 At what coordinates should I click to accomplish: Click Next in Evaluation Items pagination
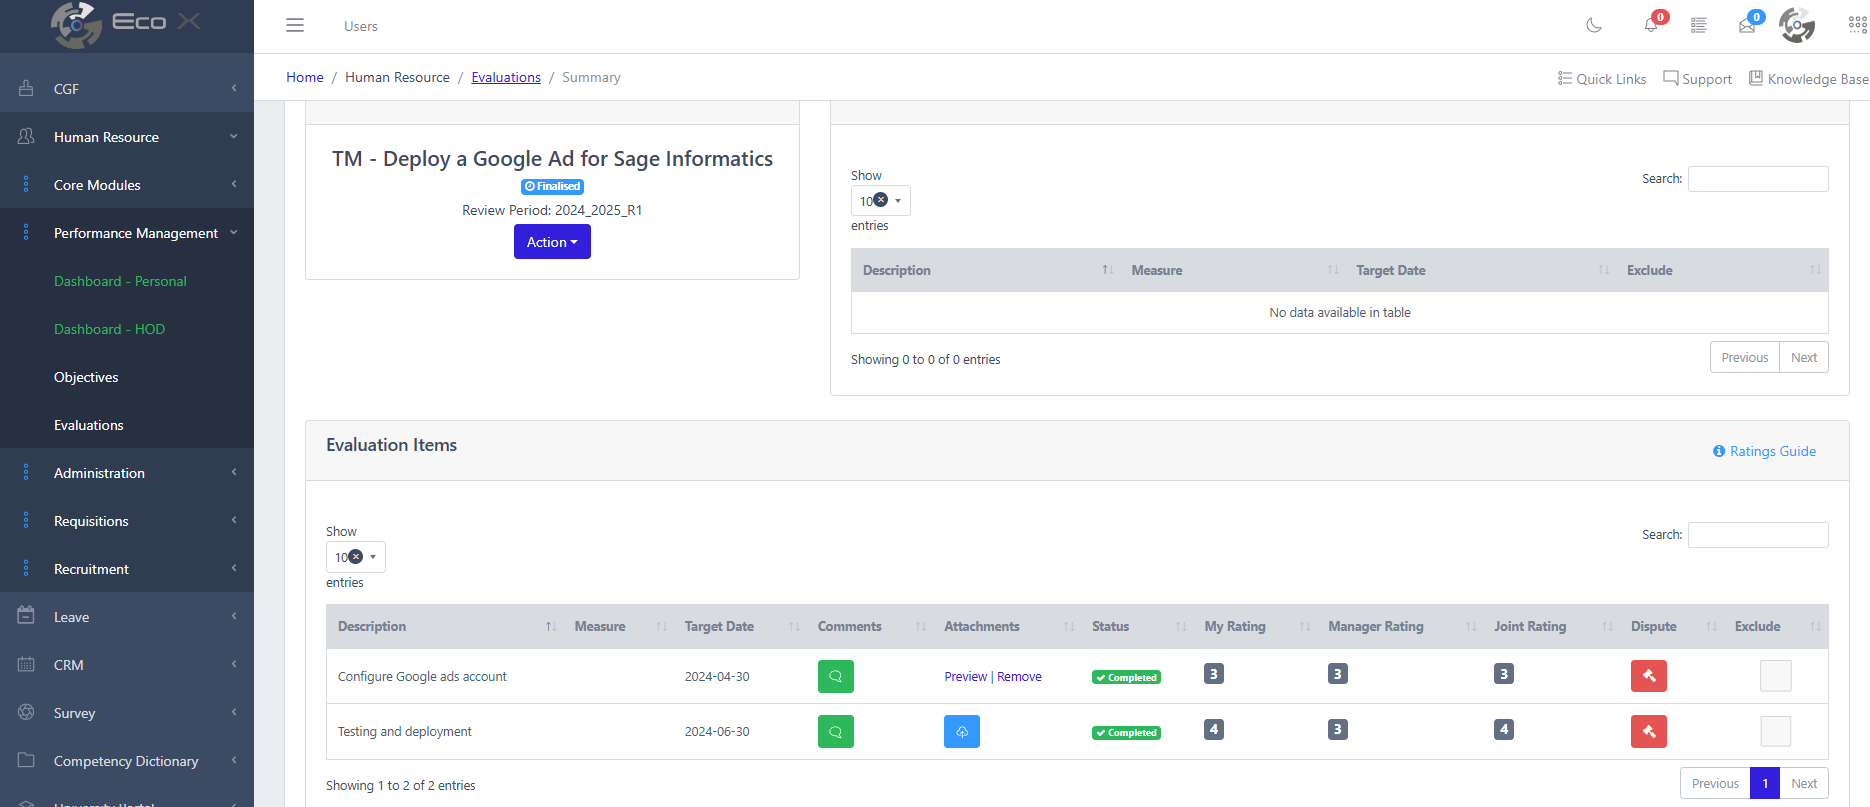[1804, 783]
